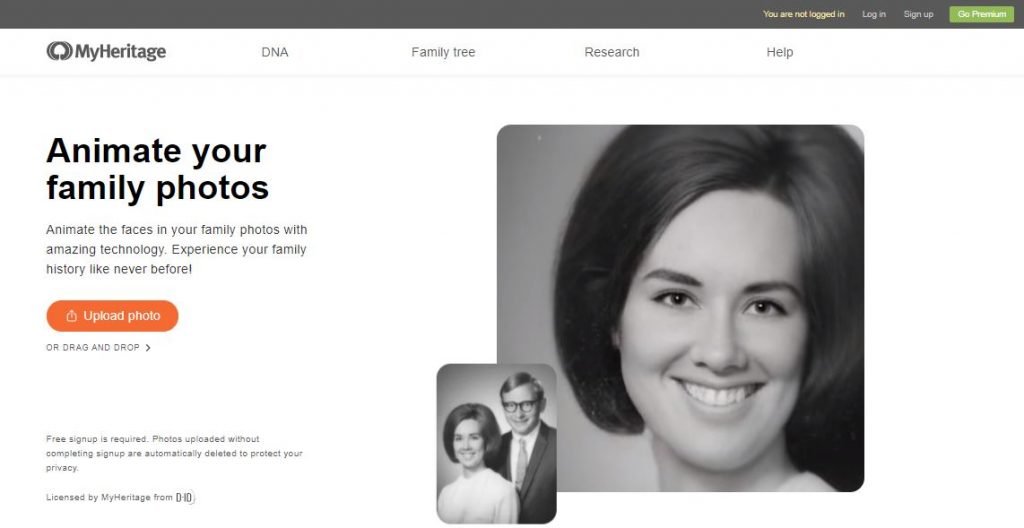The width and height of the screenshot is (1024, 528).
Task: Click the free signup privacy notice text
Action: click(174, 454)
